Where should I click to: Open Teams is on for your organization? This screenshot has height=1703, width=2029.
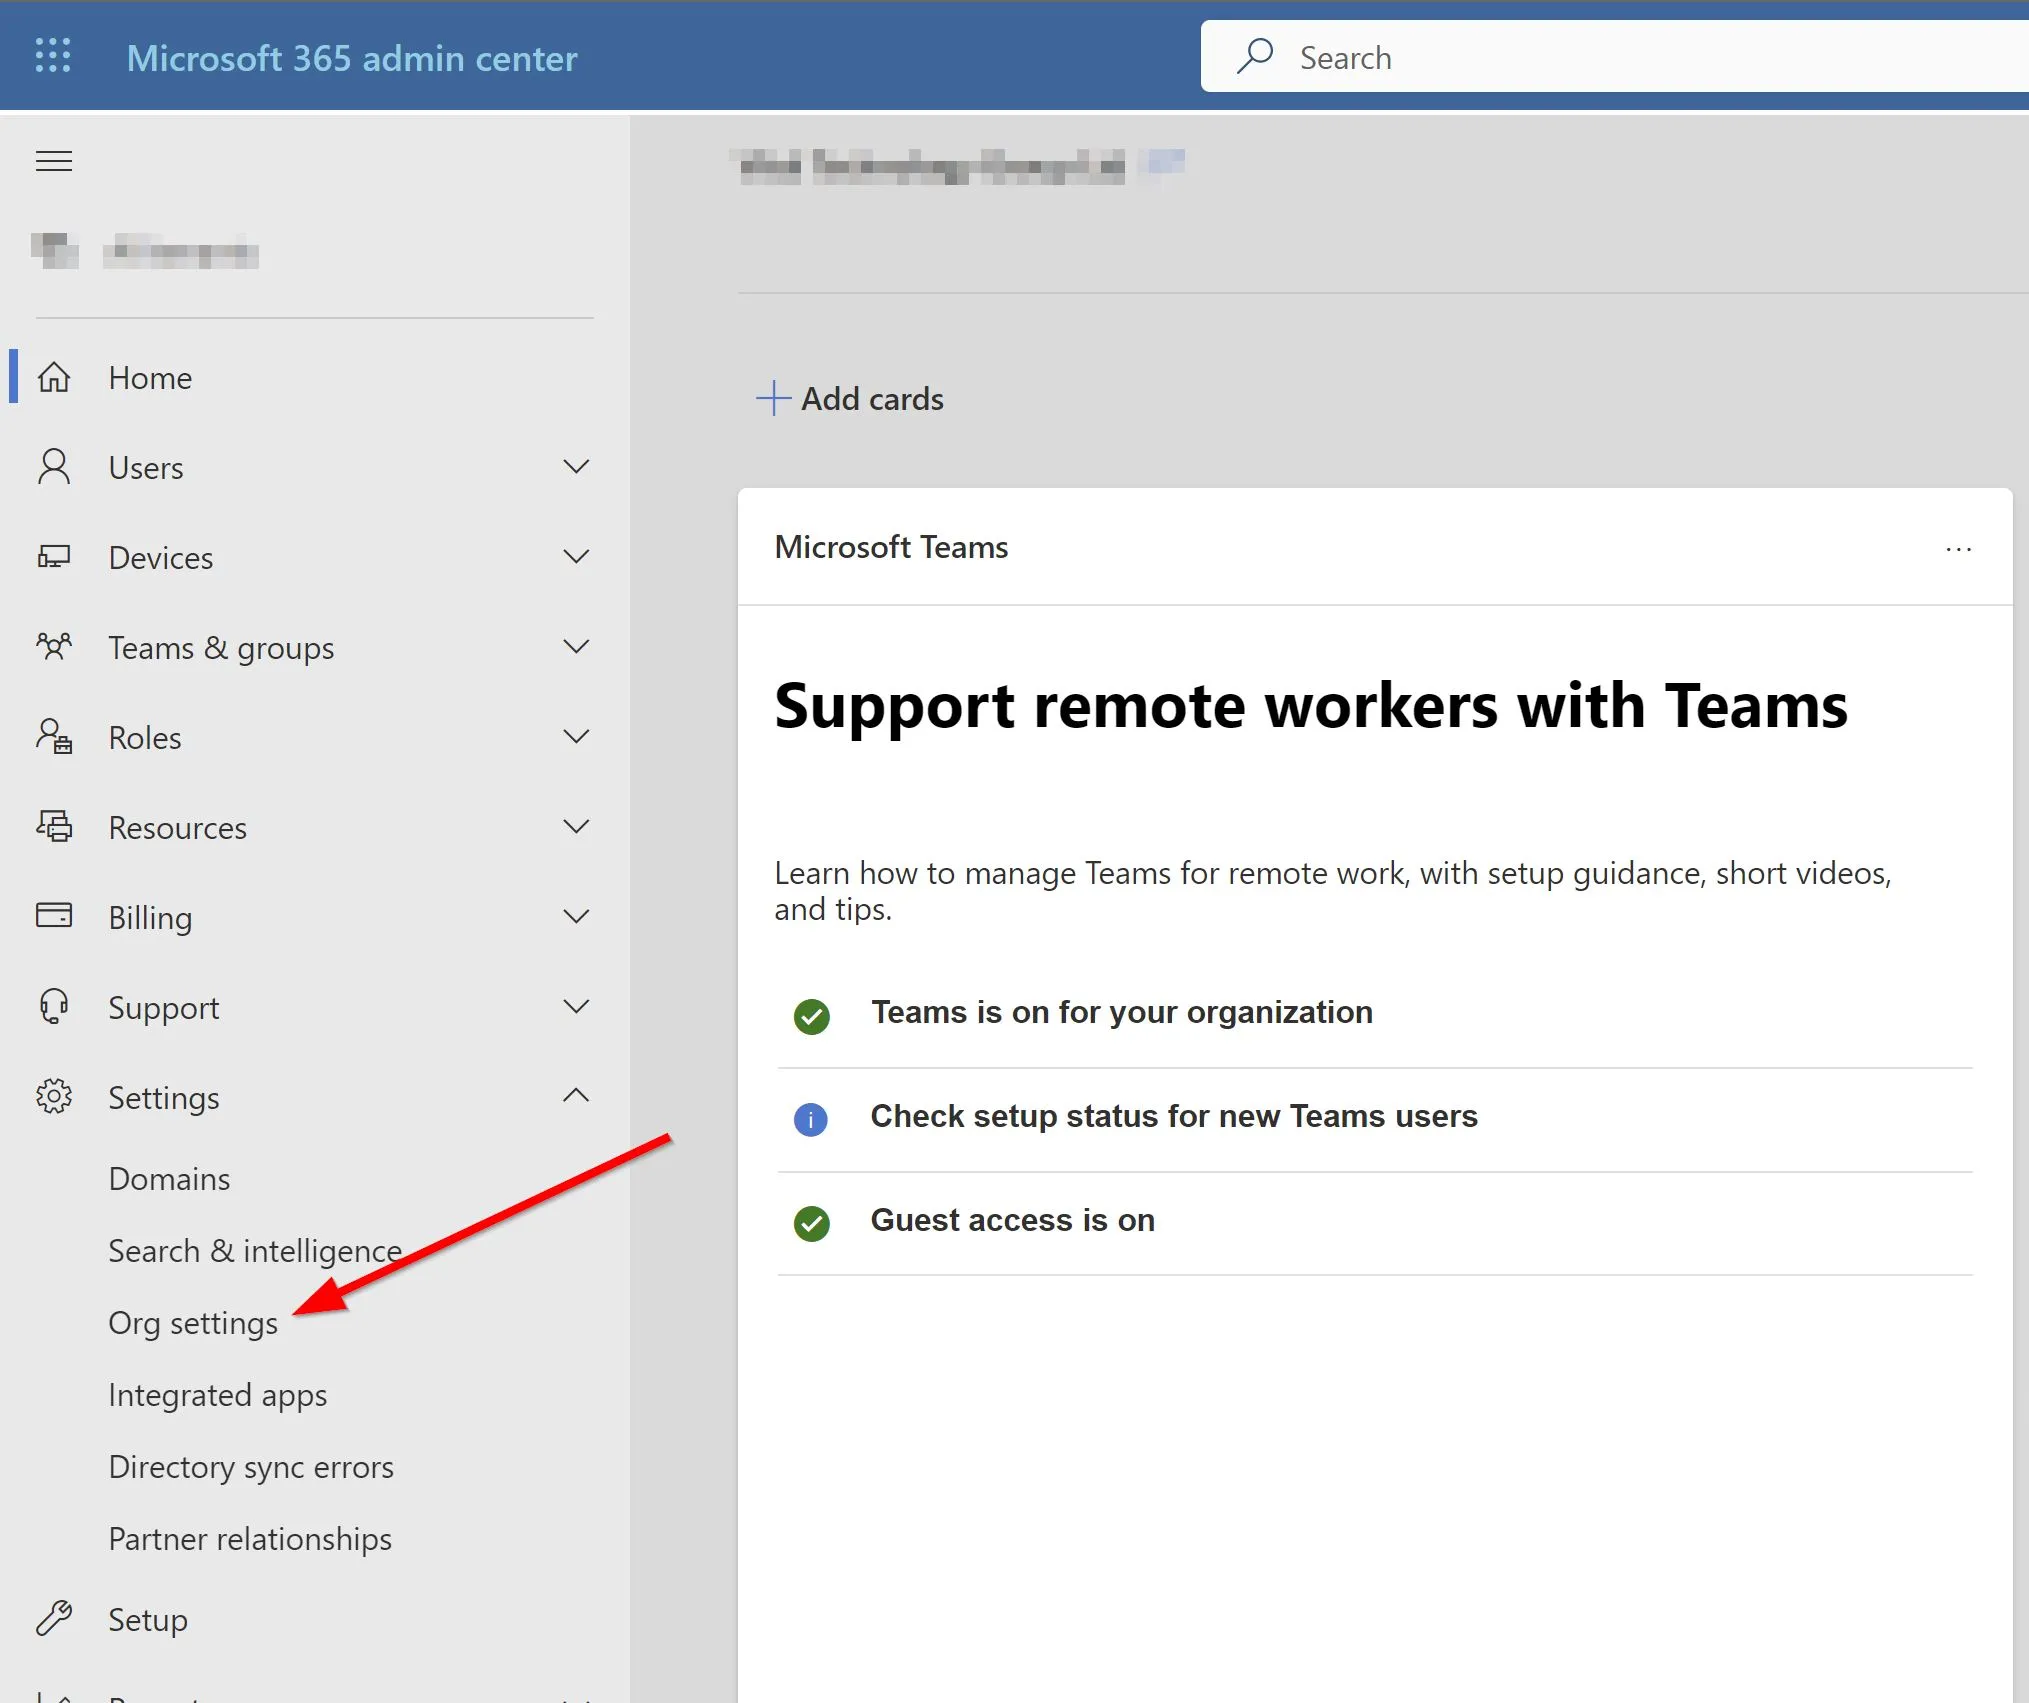[1121, 1012]
